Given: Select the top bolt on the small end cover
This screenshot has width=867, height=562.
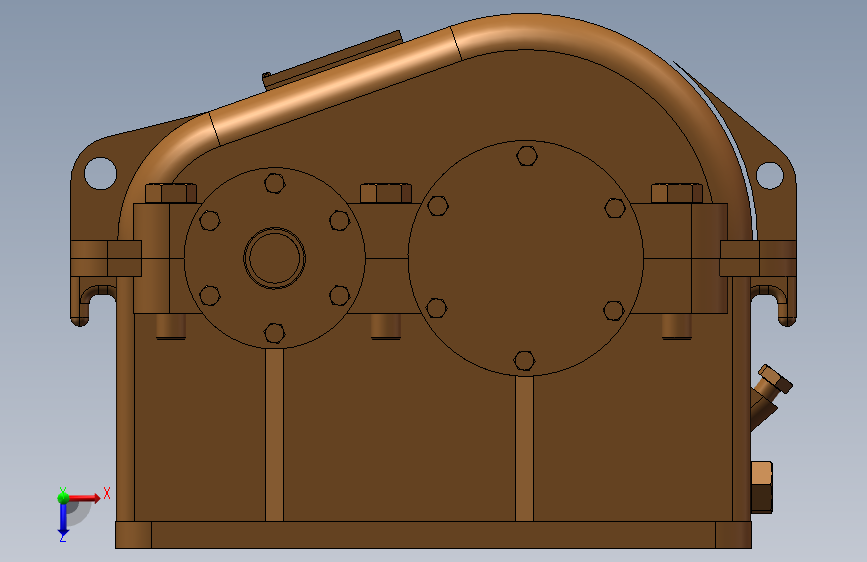Looking at the screenshot, I should click(x=274, y=183).
